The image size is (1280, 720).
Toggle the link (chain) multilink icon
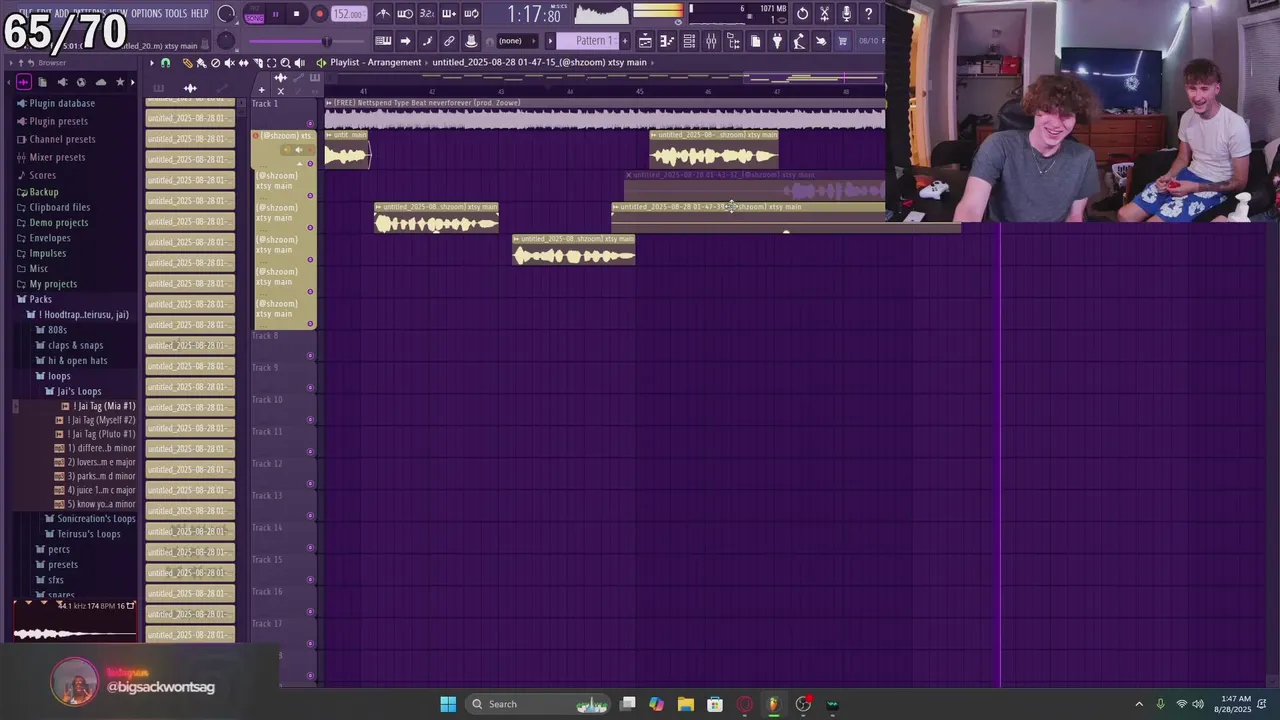coord(449,41)
